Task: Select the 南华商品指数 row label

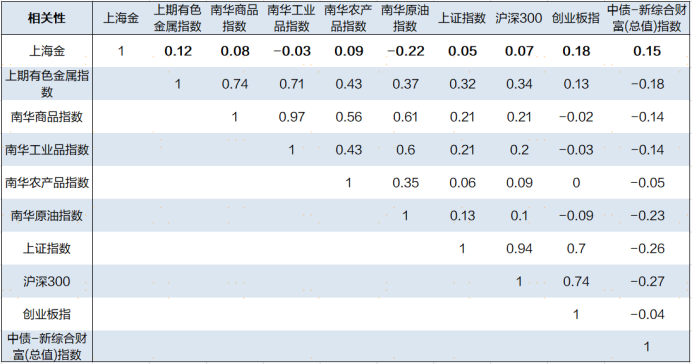Action: (x=46, y=117)
